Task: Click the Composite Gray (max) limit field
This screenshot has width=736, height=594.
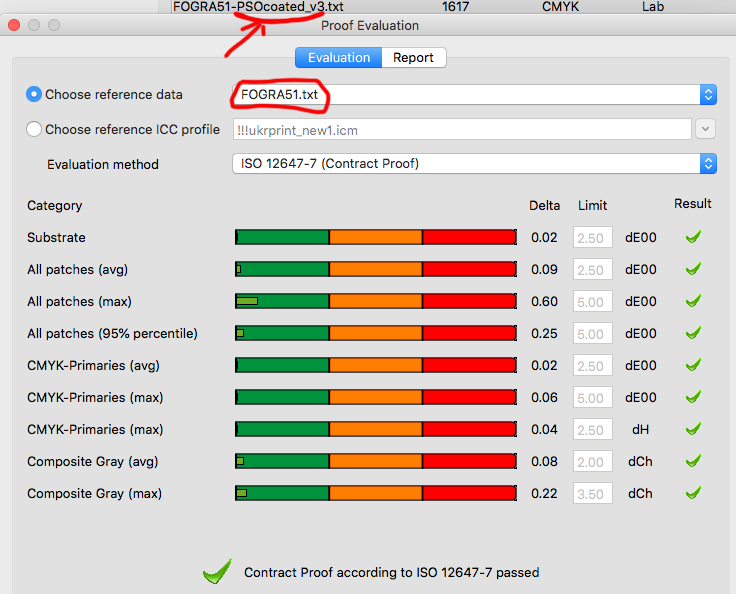Action: [593, 494]
